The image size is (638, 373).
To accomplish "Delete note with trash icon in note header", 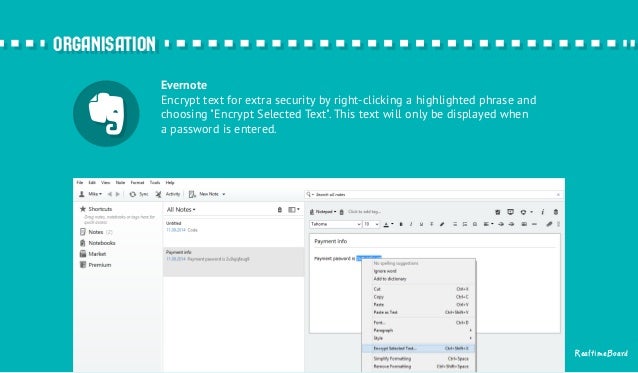I will point(556,212).
